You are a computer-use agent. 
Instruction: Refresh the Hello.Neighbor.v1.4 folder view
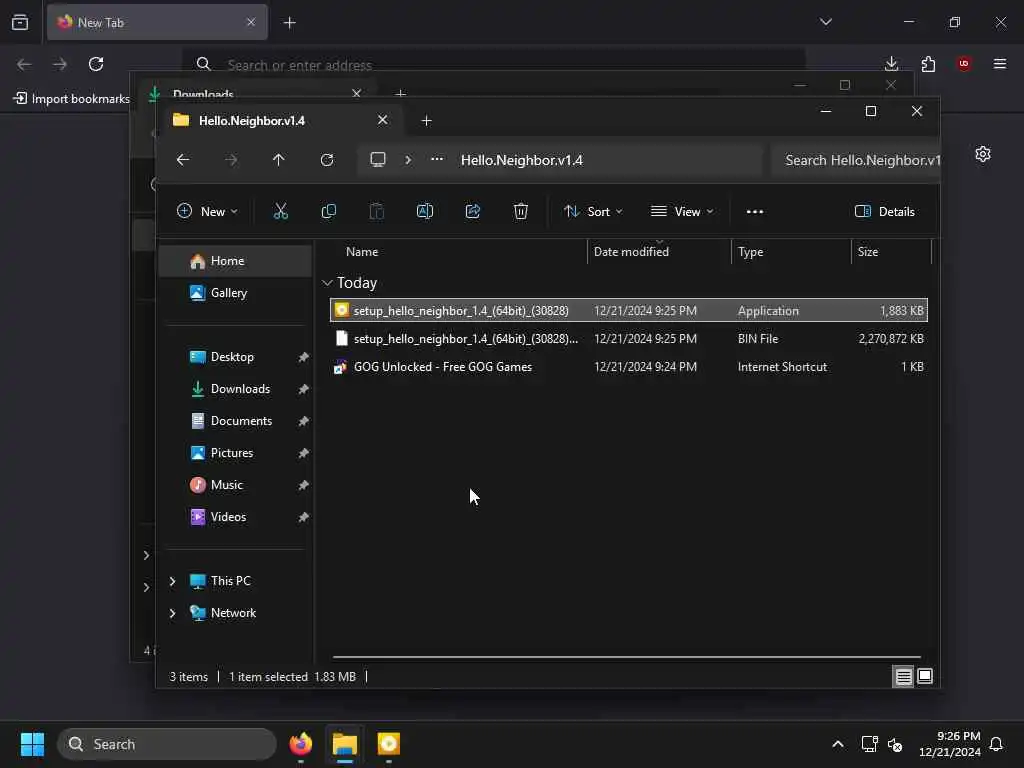(x=327, y=160)
